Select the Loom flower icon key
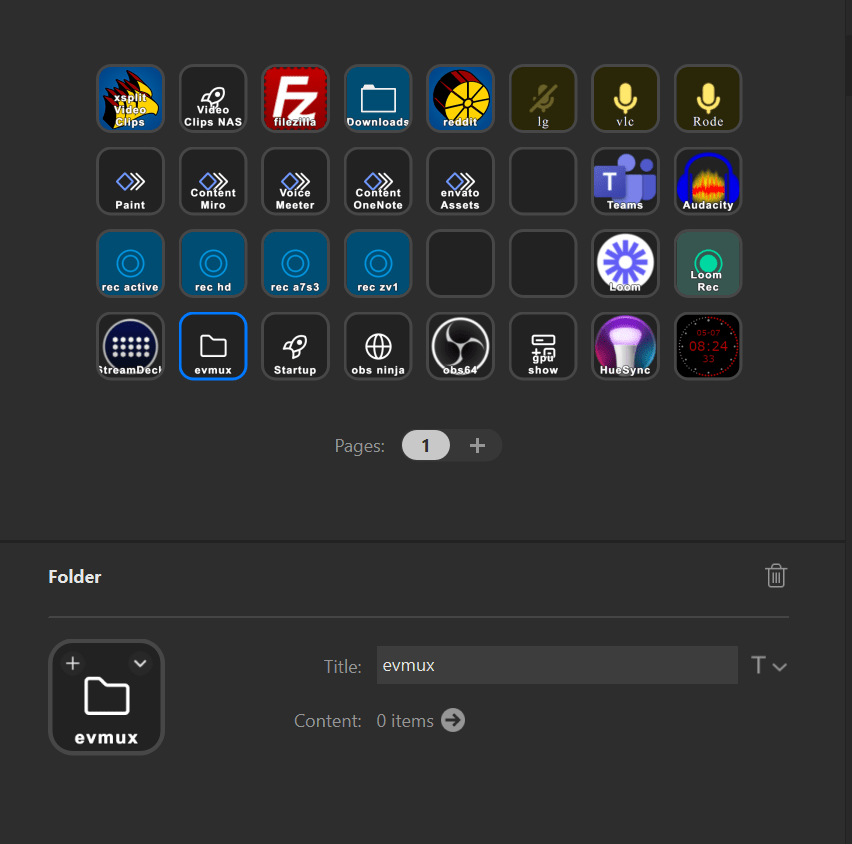Screen dimensions: 852x844 coord(625,264)
